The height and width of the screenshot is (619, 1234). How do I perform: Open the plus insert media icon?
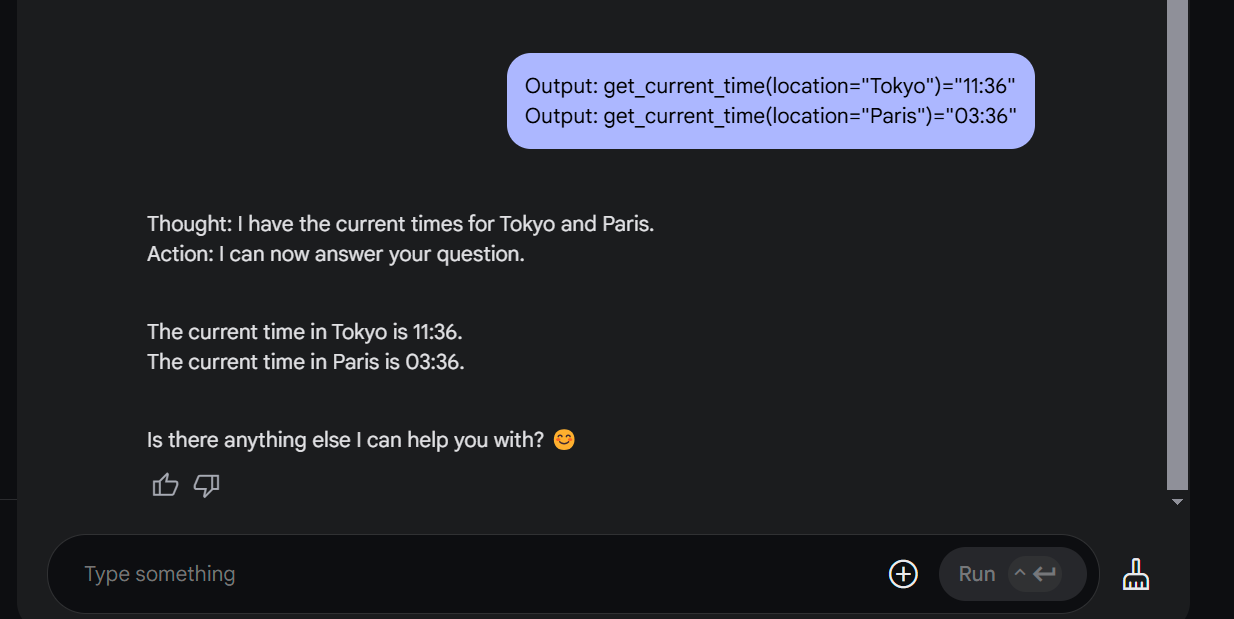903,574
